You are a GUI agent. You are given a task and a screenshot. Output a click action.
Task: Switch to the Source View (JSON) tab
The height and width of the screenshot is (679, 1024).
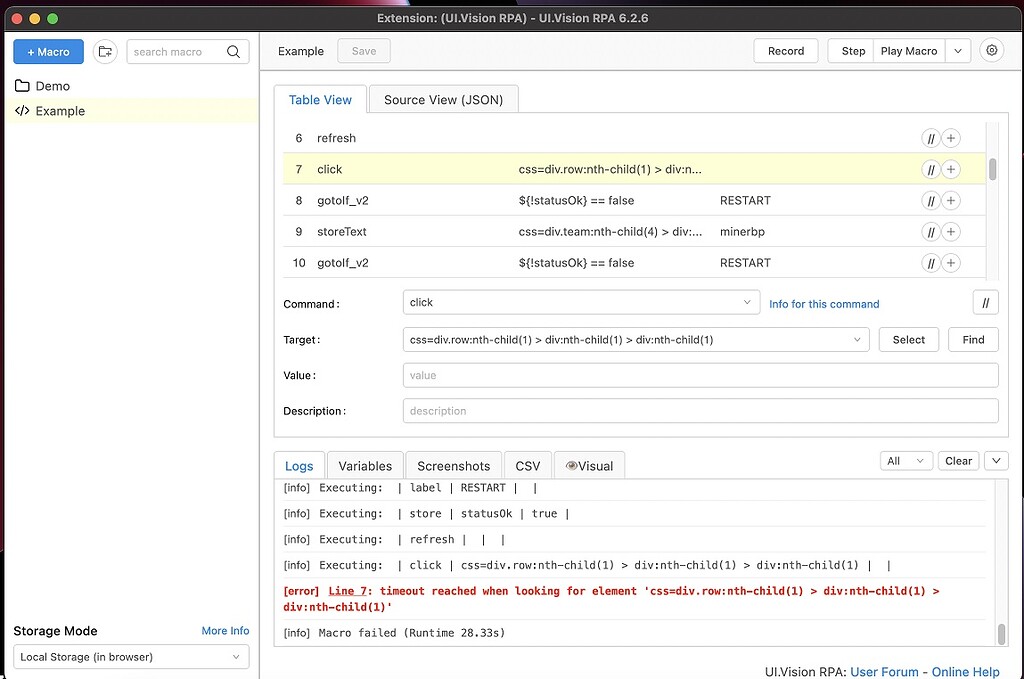[x=442, y=99]
